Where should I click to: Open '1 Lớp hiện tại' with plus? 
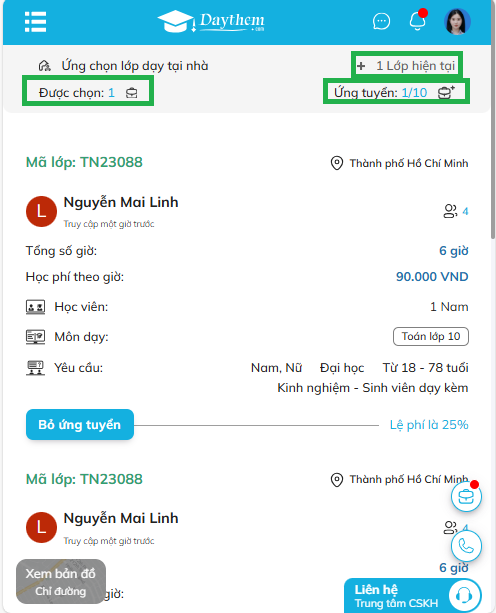click(x=407, y=66)
